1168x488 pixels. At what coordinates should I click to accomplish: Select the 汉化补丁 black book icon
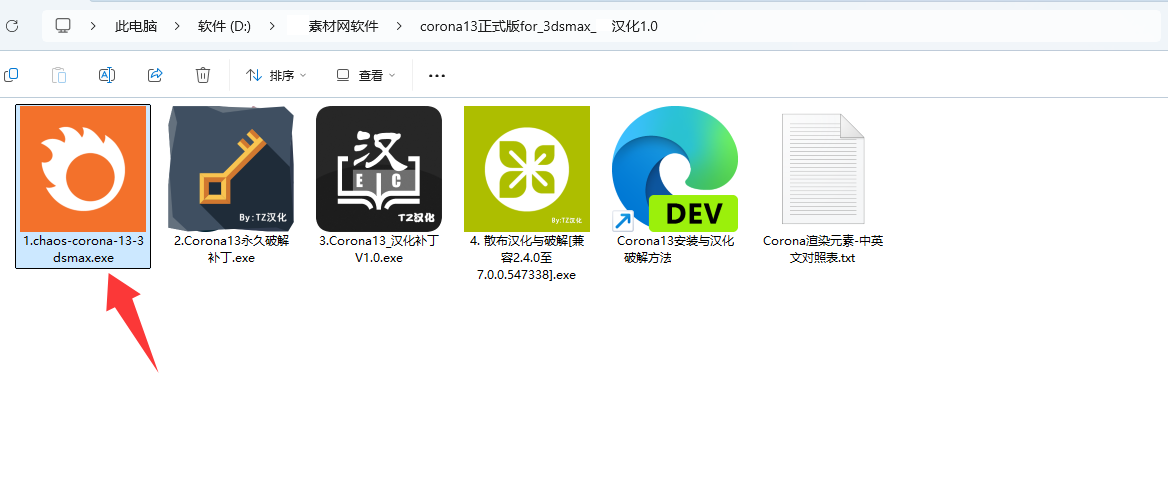[x=378, y=169]
